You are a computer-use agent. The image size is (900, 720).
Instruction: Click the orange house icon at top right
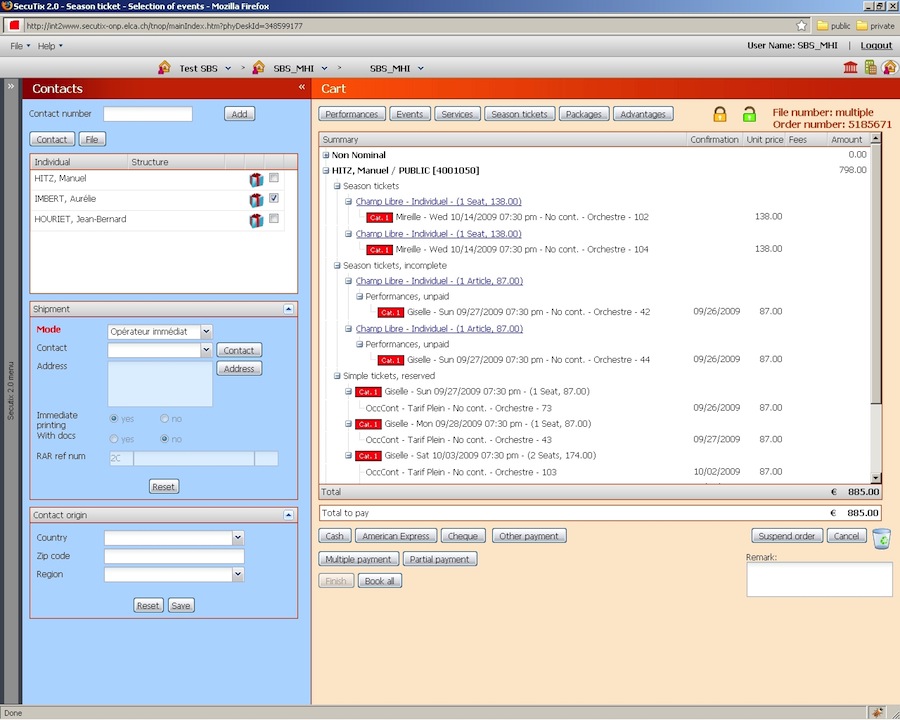tap(890, 67)
